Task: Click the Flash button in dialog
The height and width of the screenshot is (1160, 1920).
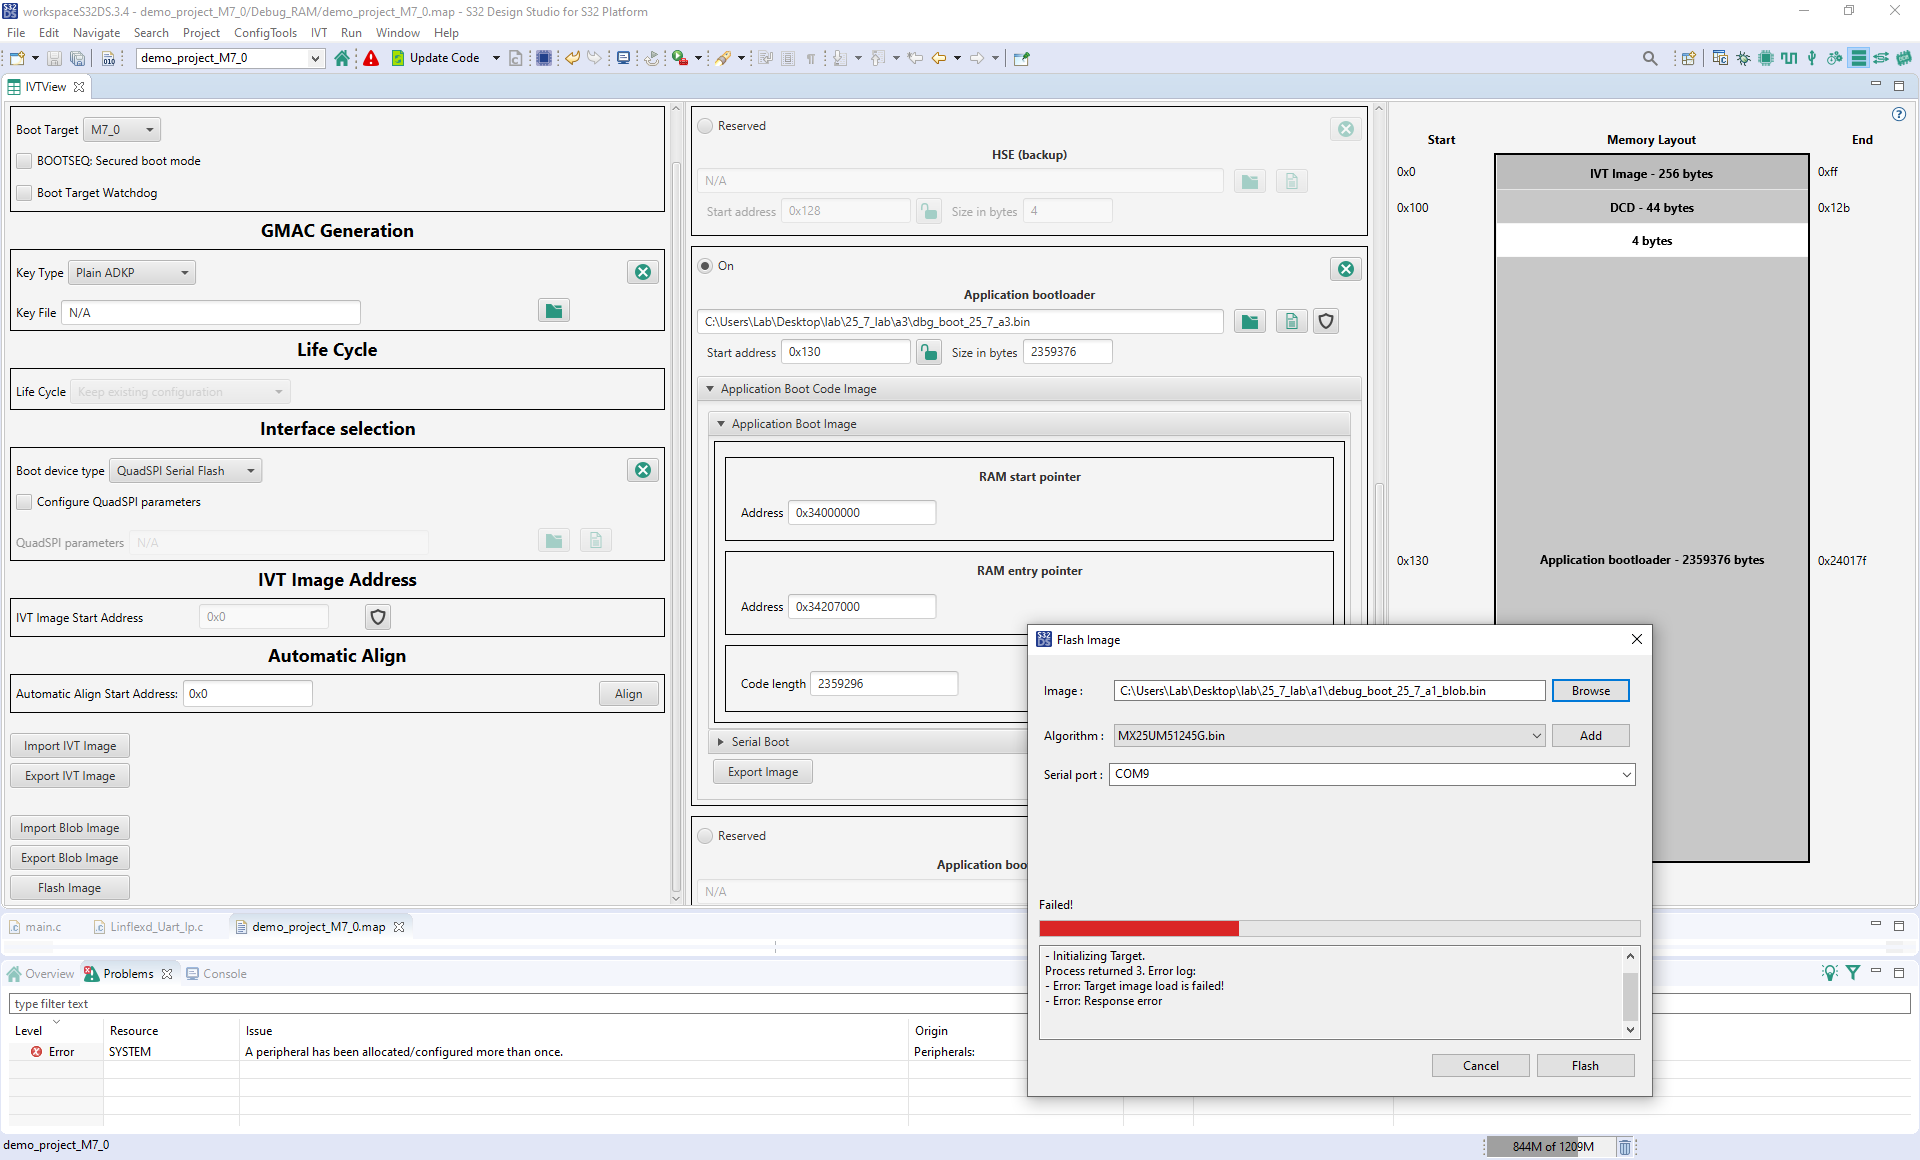Action: [x=1585, y=1066]
